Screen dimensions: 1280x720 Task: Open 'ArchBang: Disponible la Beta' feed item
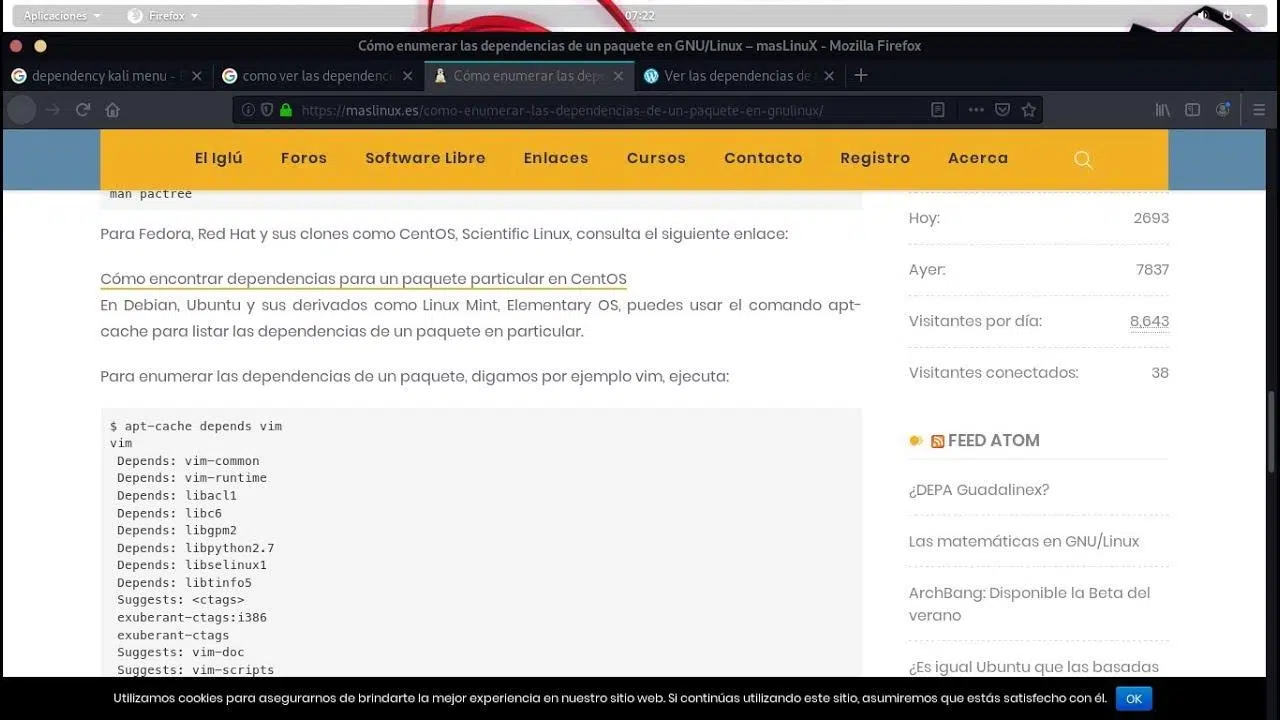pyautogui.click(x=1030, y=604)
